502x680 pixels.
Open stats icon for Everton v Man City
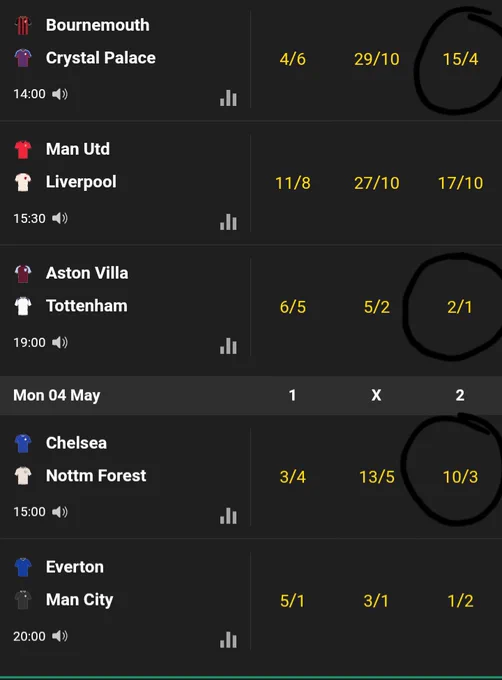pyautogui.click(x=228, y=640)
